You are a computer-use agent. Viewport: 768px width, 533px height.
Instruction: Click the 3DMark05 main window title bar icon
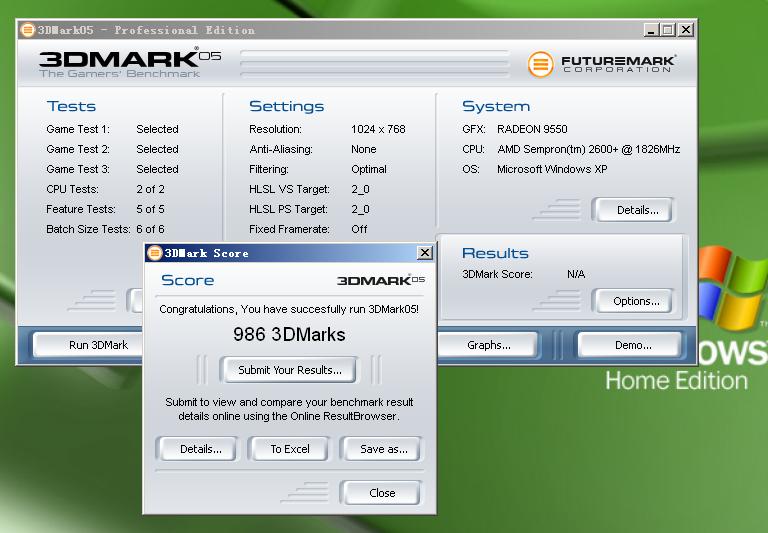[27, 30]
